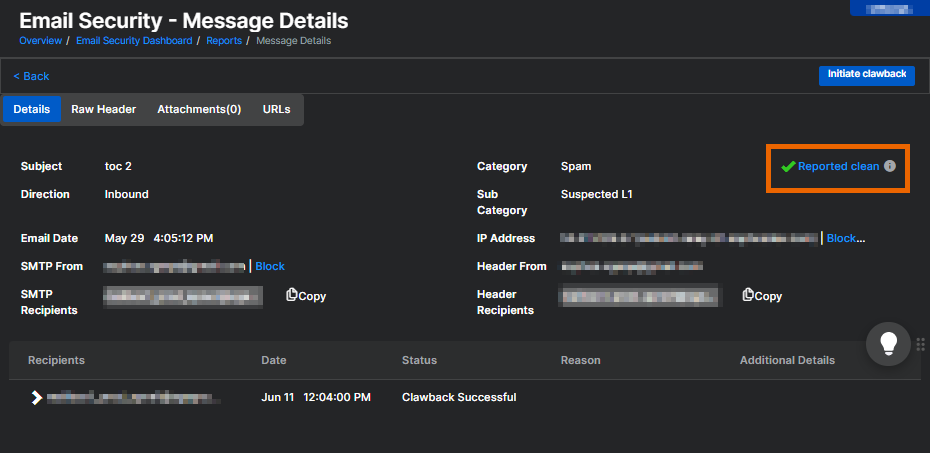Open the Attachments(0) tab
930x453 pixels.
pos(199,109)
